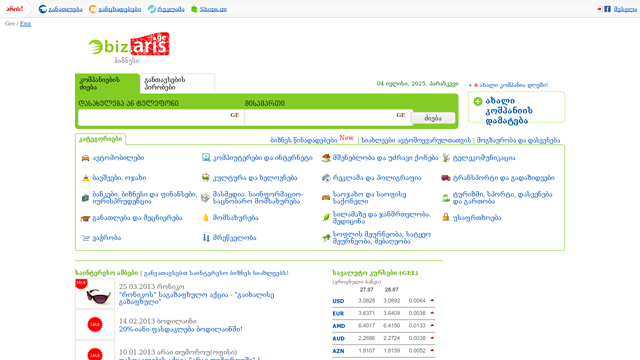Image resolution: width=640 pixels, height=360 pixels.
Task: Click the house icon for მშენებლობა და უძრავი ქონება
Action: (326, 158)
